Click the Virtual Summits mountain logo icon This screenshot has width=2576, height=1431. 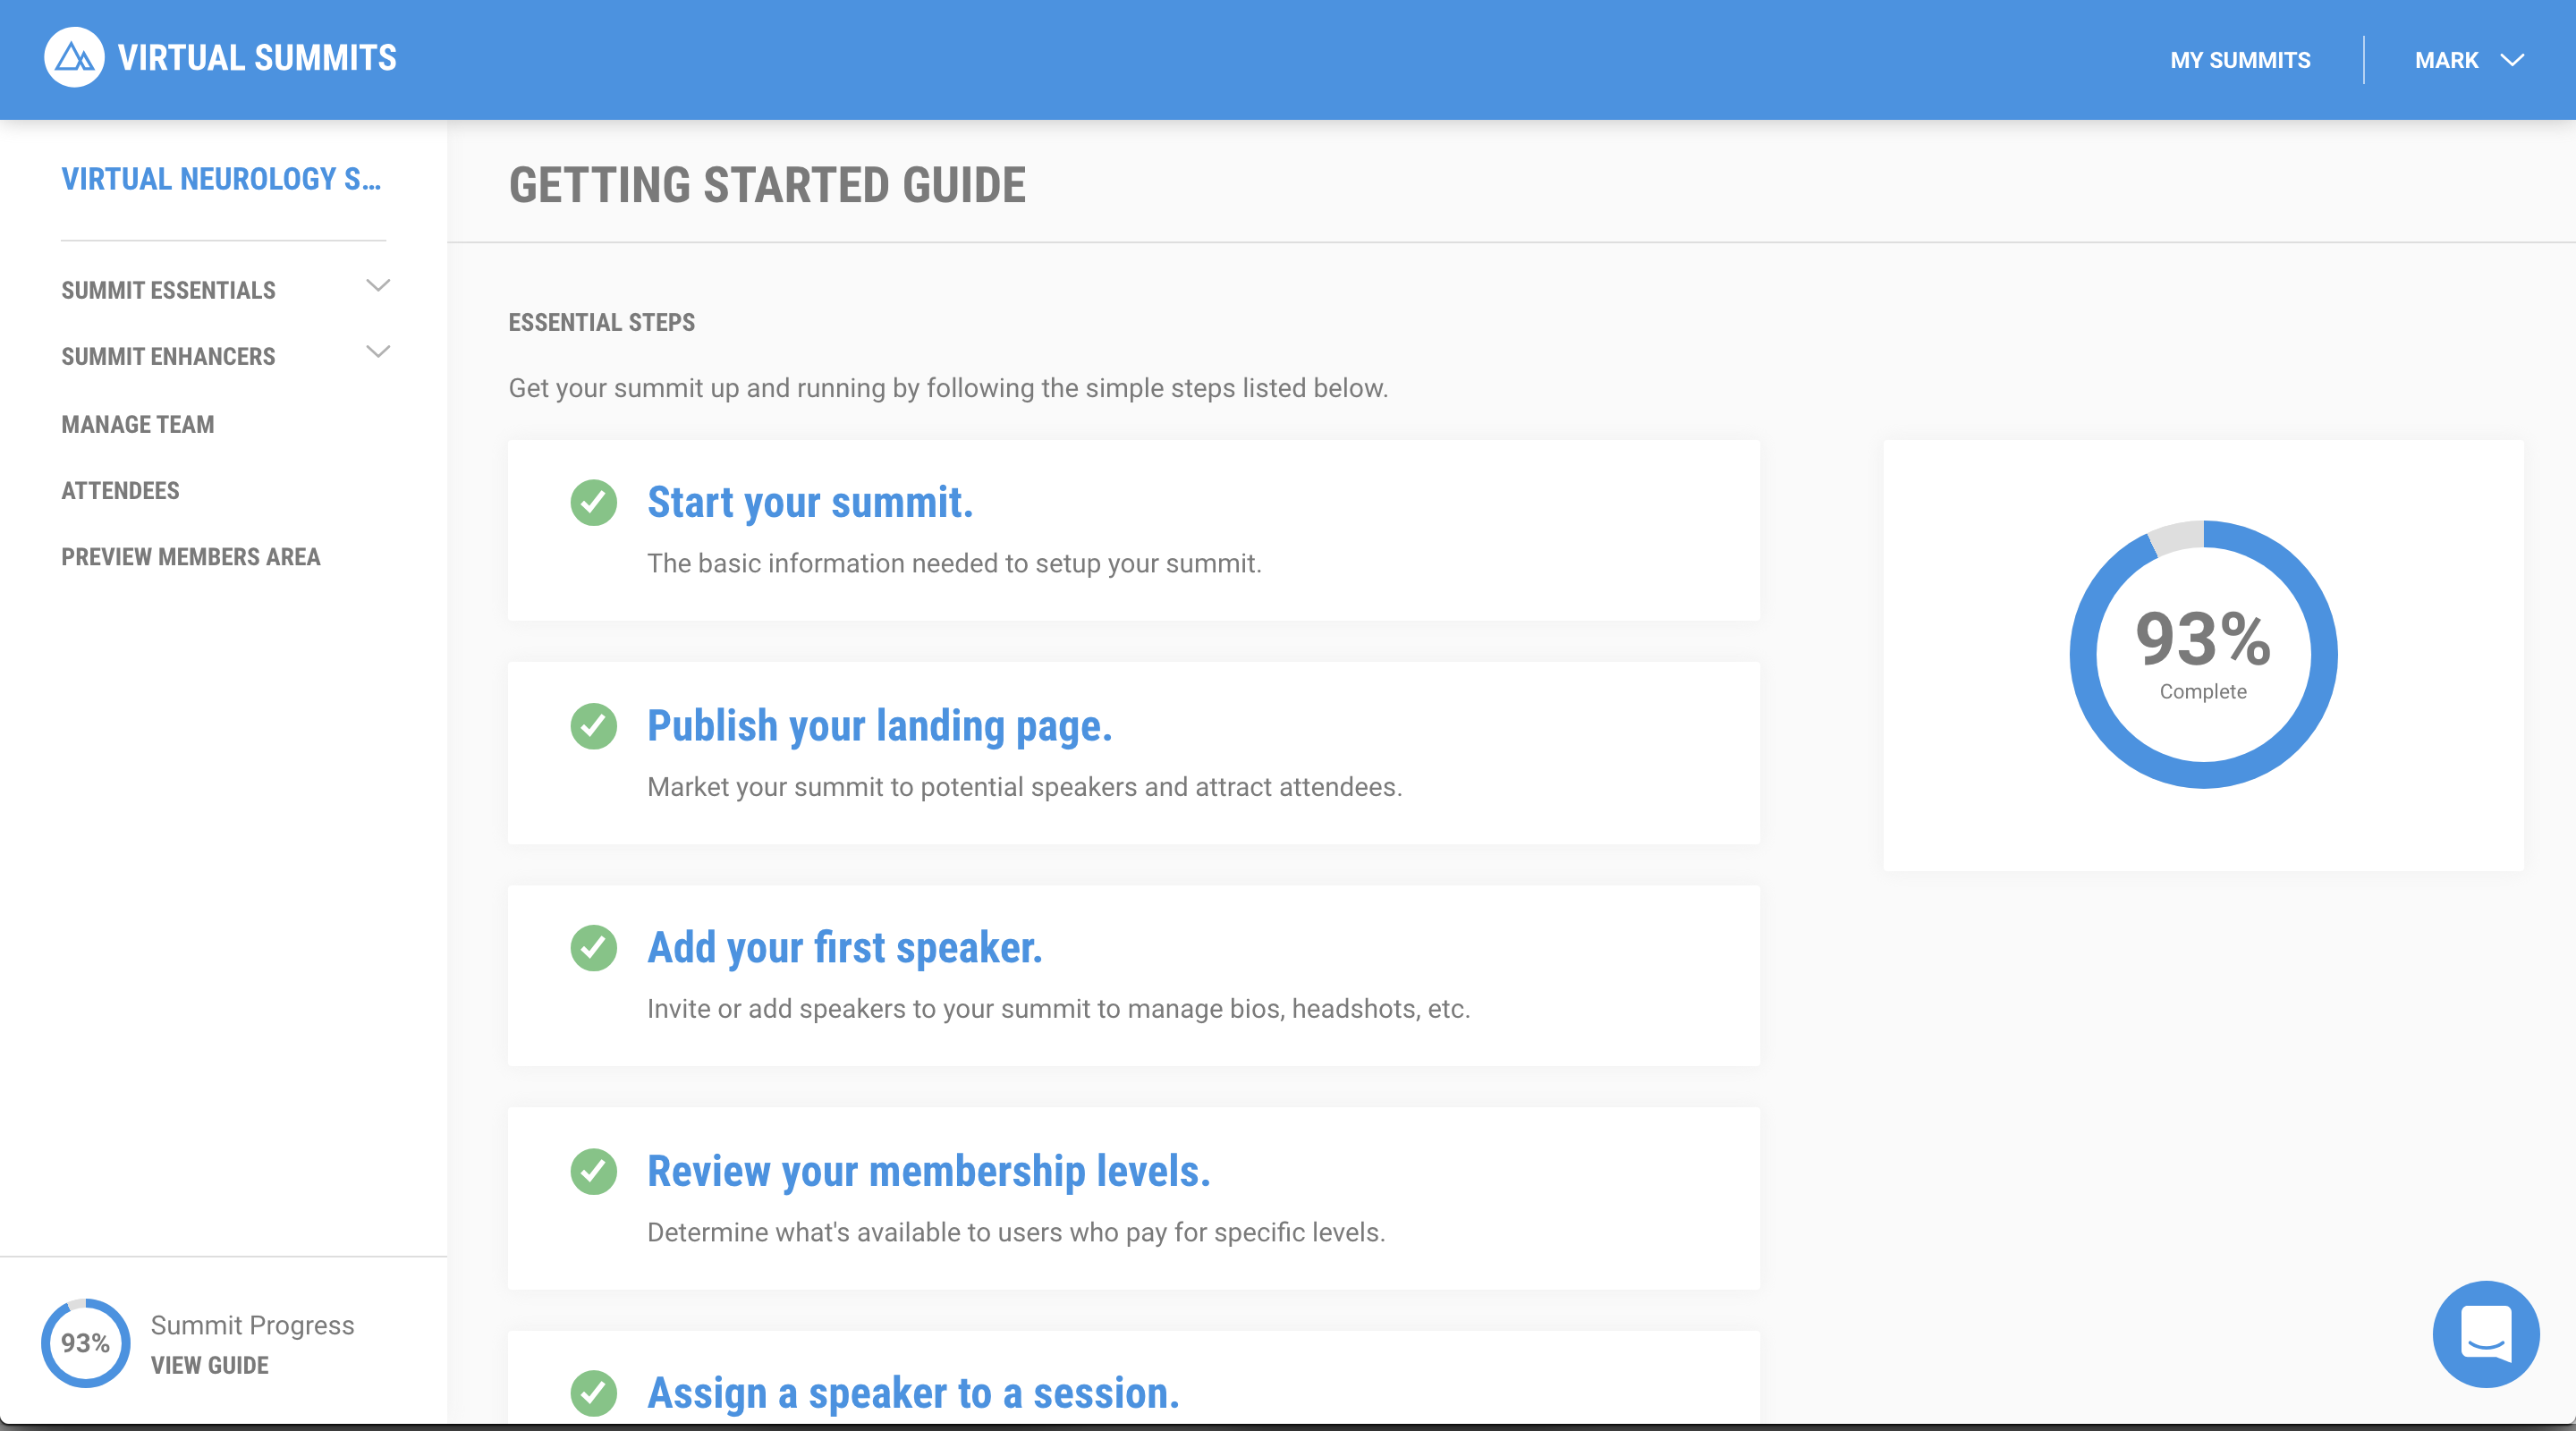(74, 58)
